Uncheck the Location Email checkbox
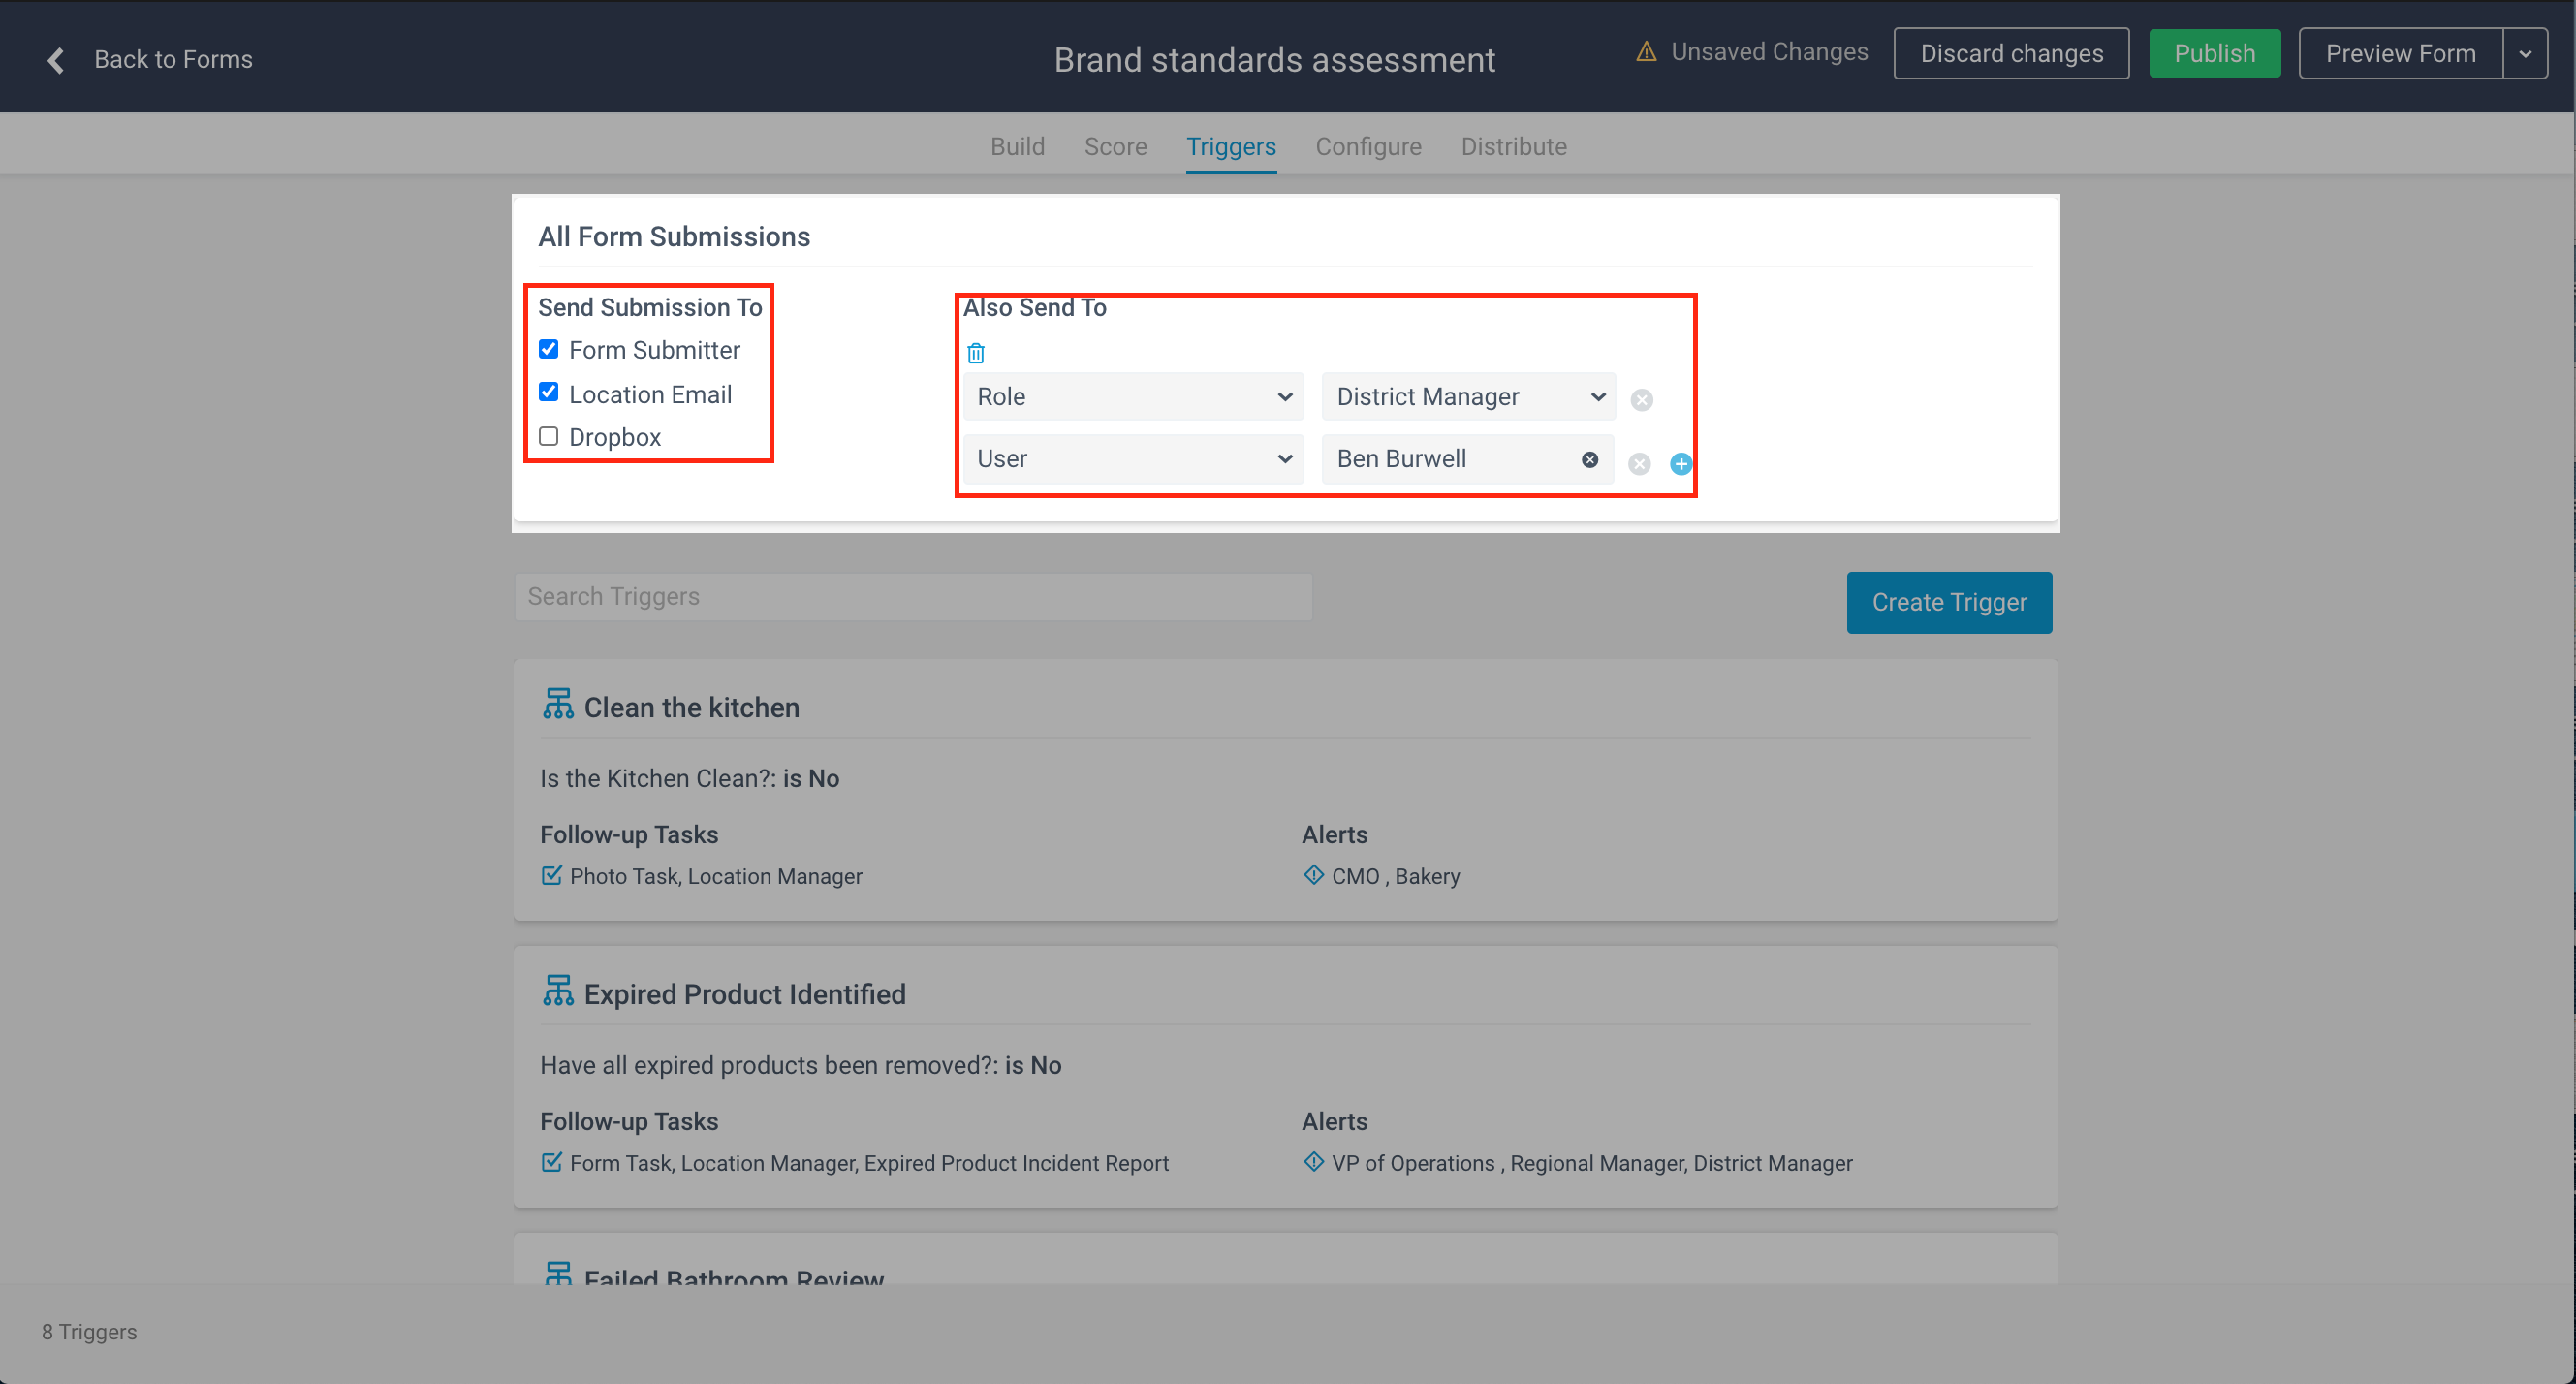This screenshot has width=2576, height=1384. pyautogui.click(x=548, y=392)
